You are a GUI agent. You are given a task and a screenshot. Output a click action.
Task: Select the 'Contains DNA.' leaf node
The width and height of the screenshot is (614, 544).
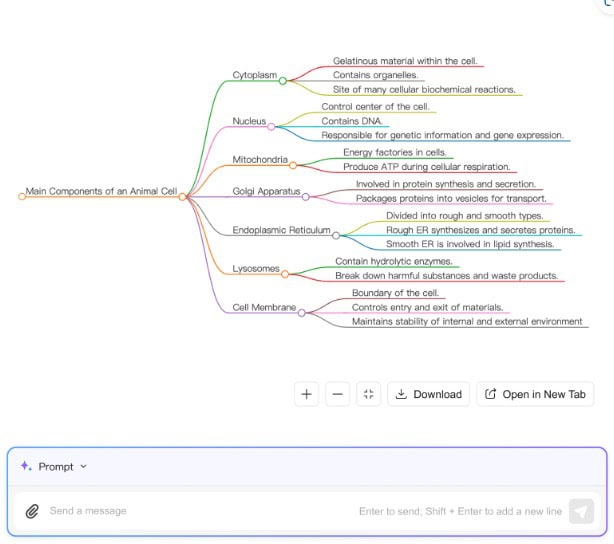(351, 121)
